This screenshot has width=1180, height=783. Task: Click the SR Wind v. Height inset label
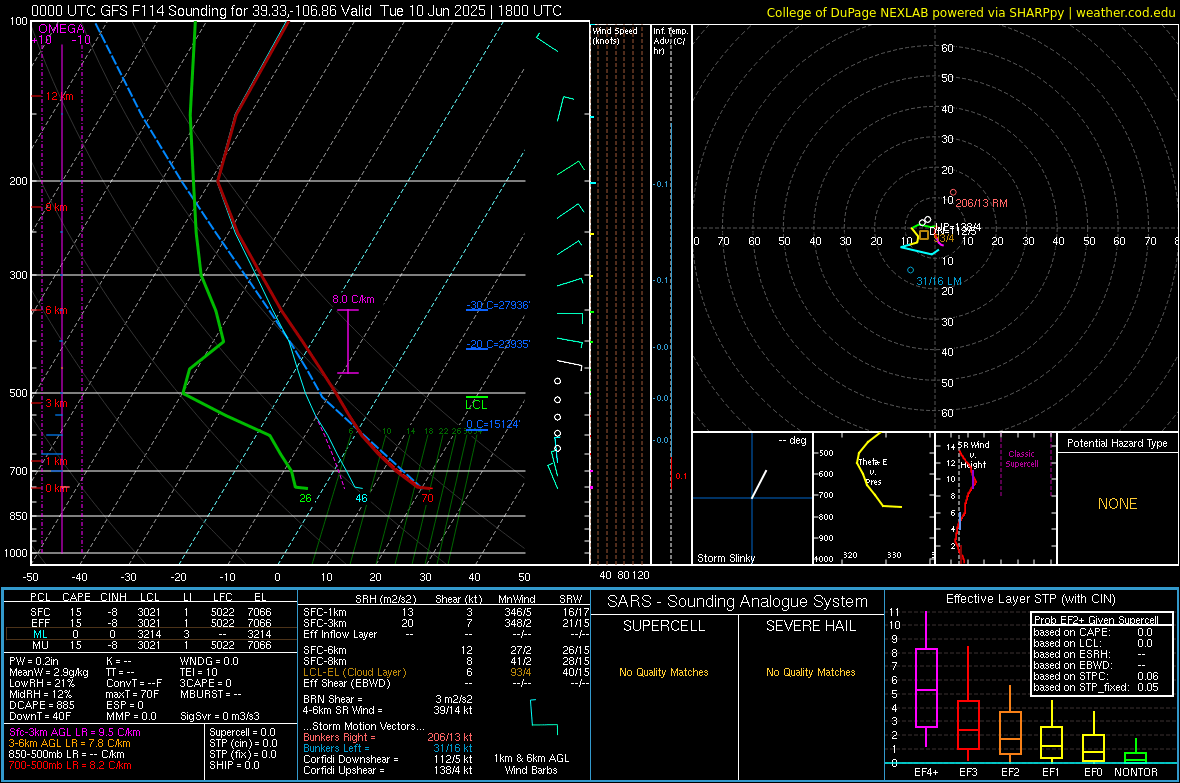[x=973, y=455]
